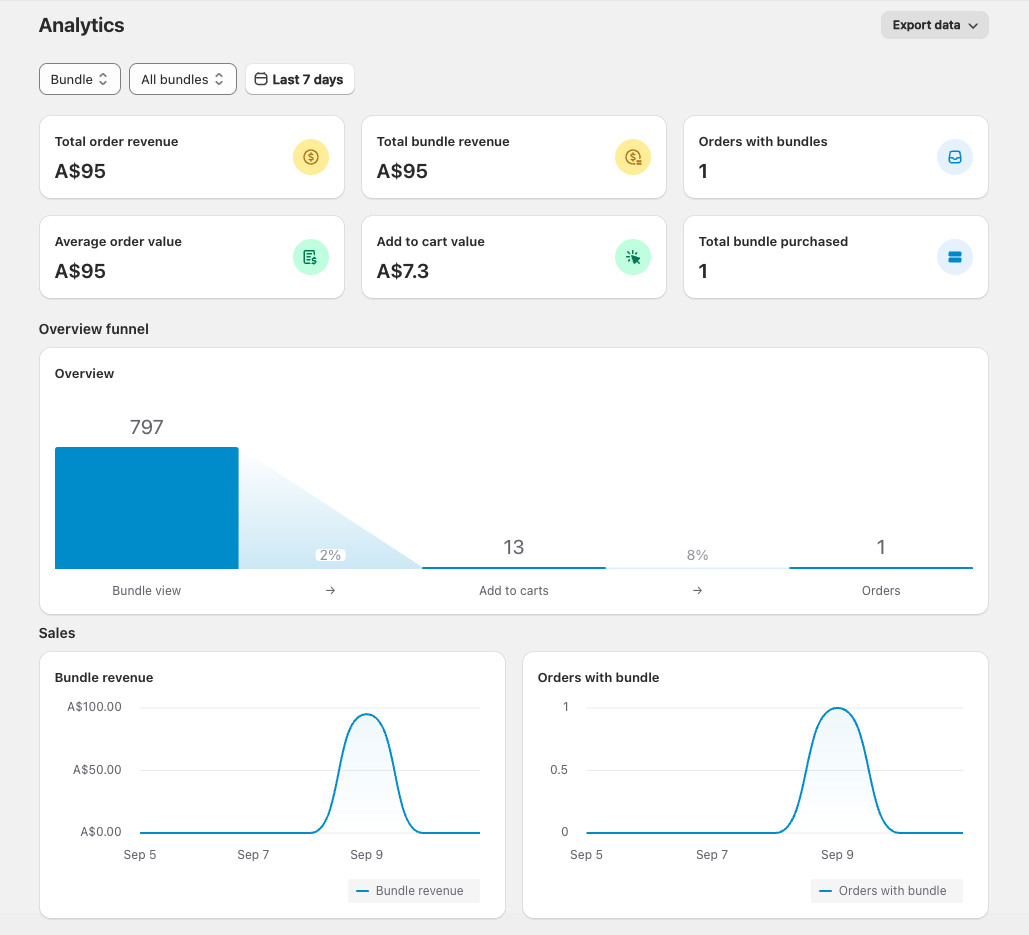Click the Orders with bundles inbox icon
Screen dimensions: 1029x935
click(x=954, y=157)
